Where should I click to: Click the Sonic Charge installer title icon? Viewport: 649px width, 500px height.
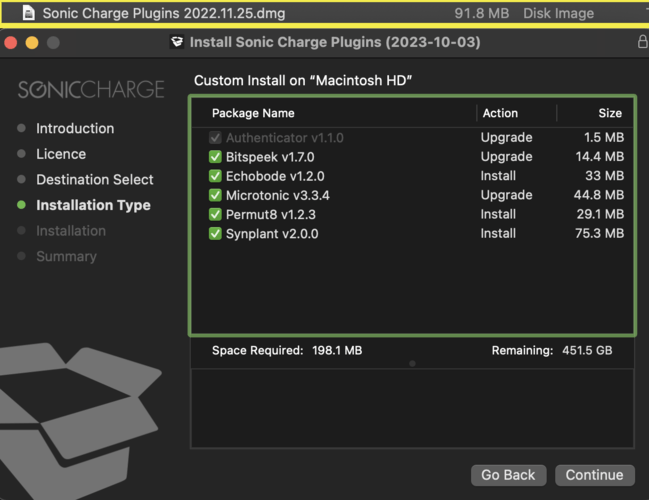click(x=177, y=42)
